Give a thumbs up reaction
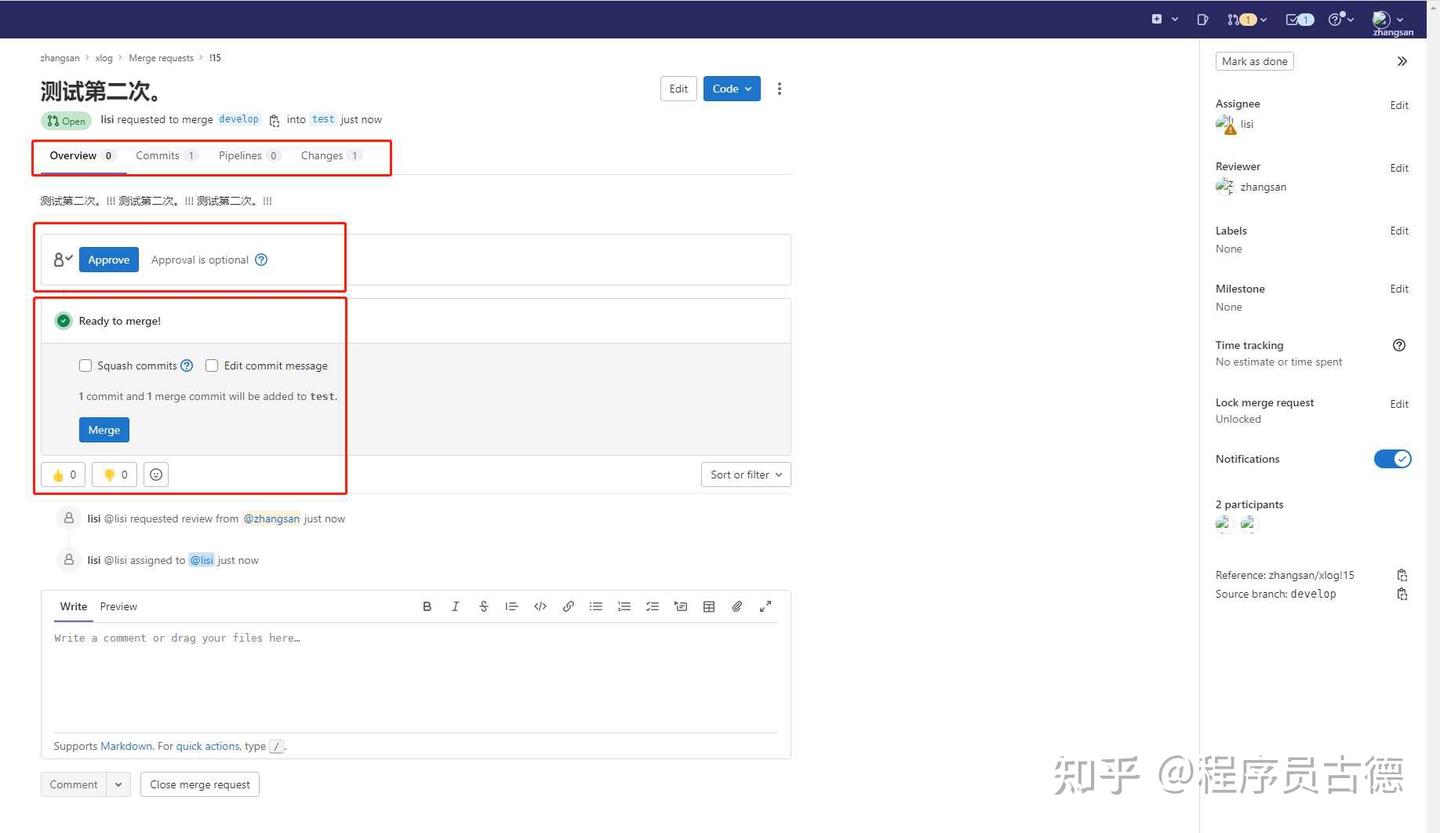Image resolution: width=1440 pixels, height=833 pixels. click(x=62, y=474)
